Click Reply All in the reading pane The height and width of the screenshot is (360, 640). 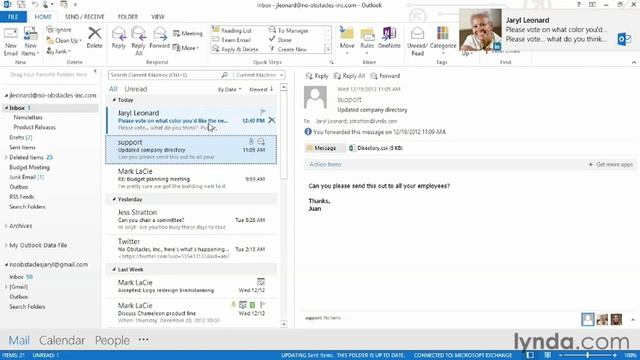tap(349, 76)
